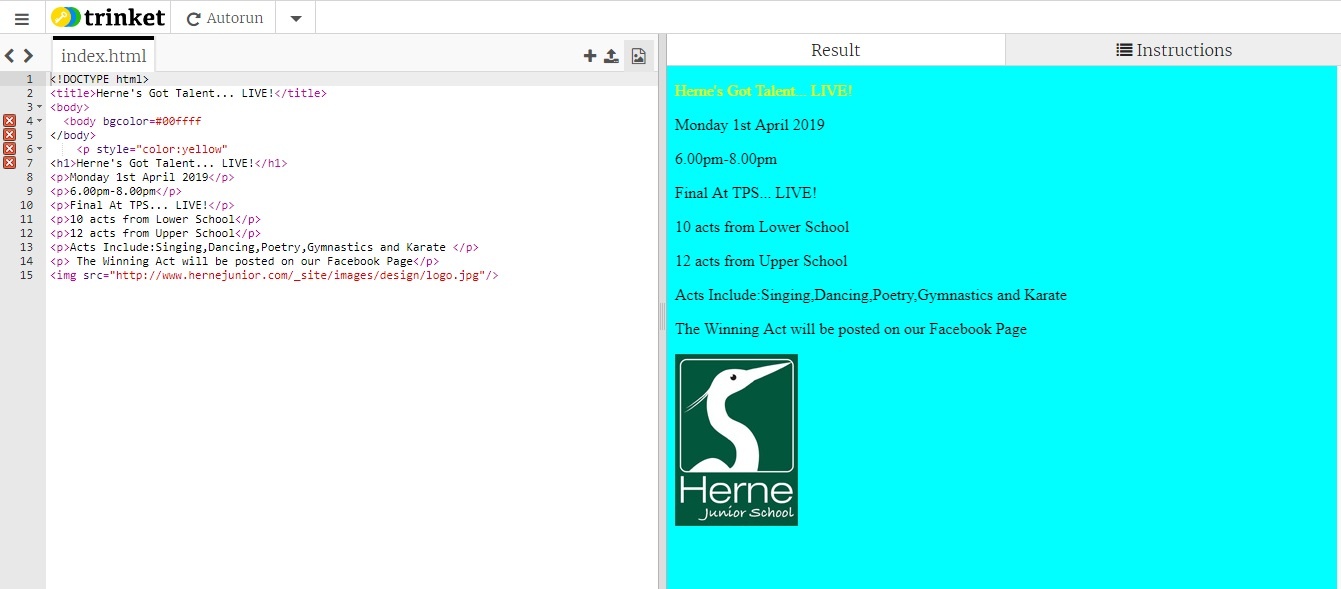This screenshot has width=1341, height=589.
Task: Click the img src code line
Action: point(274,275)
